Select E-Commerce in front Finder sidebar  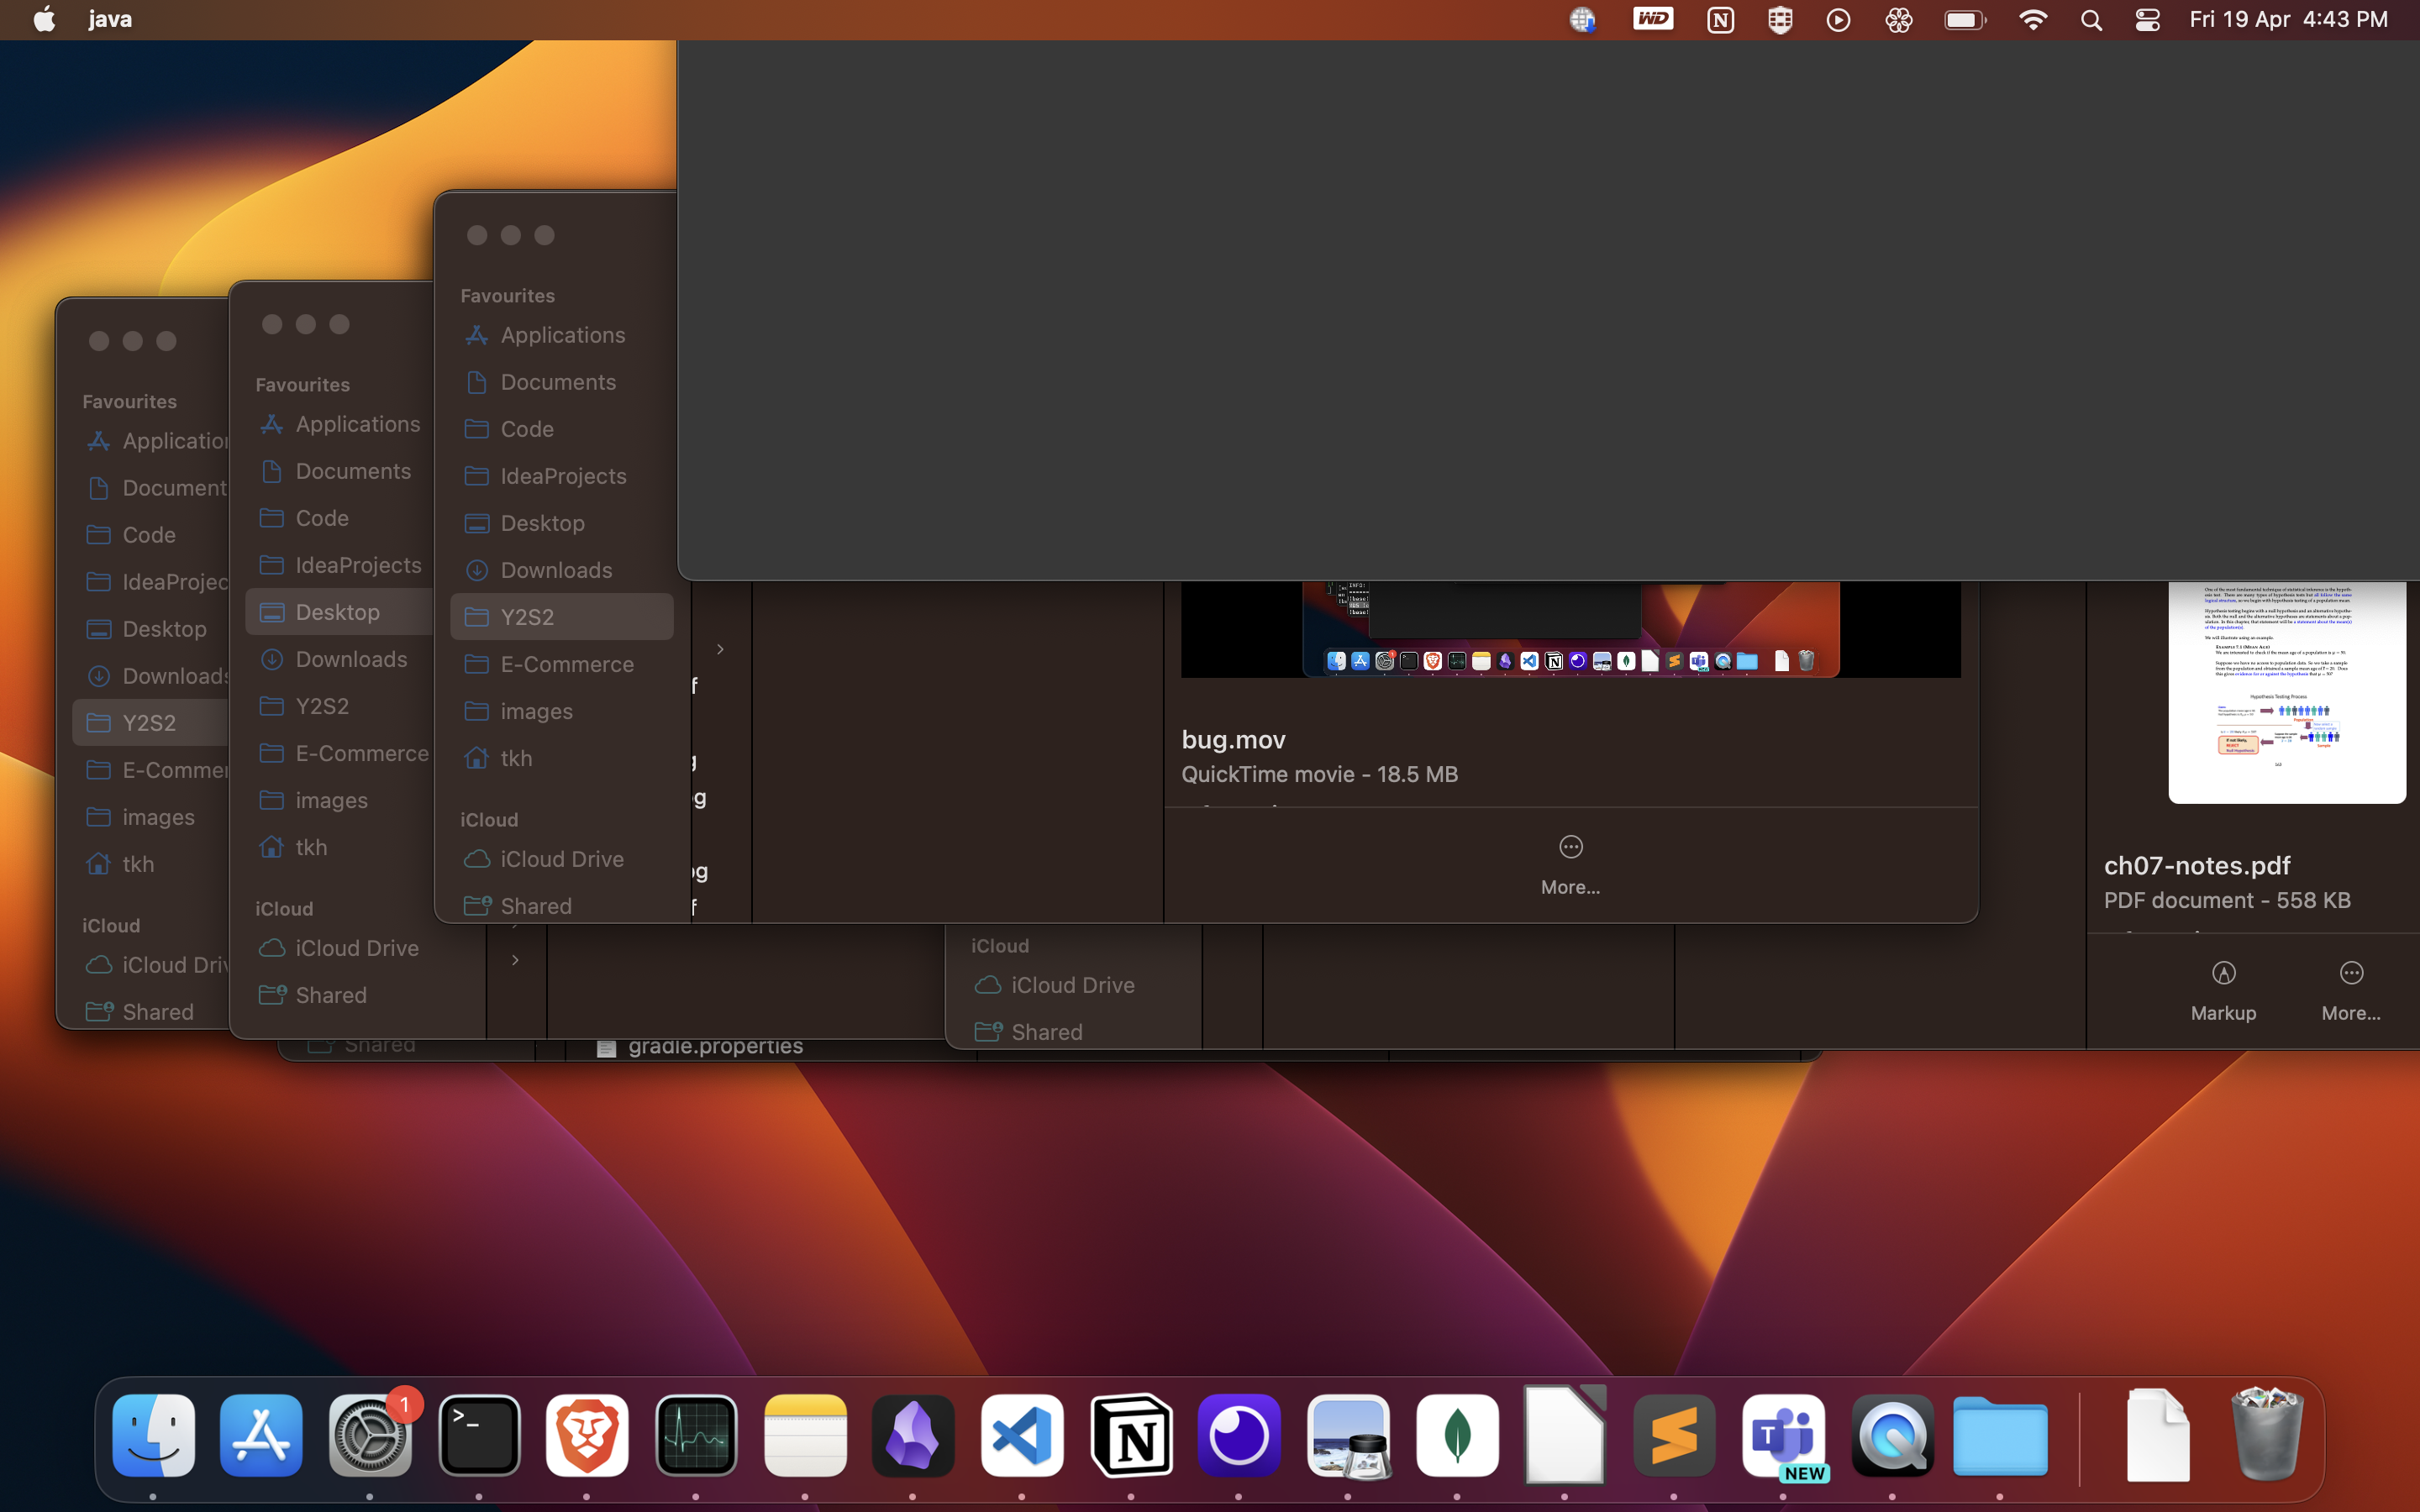pos(566,664)
